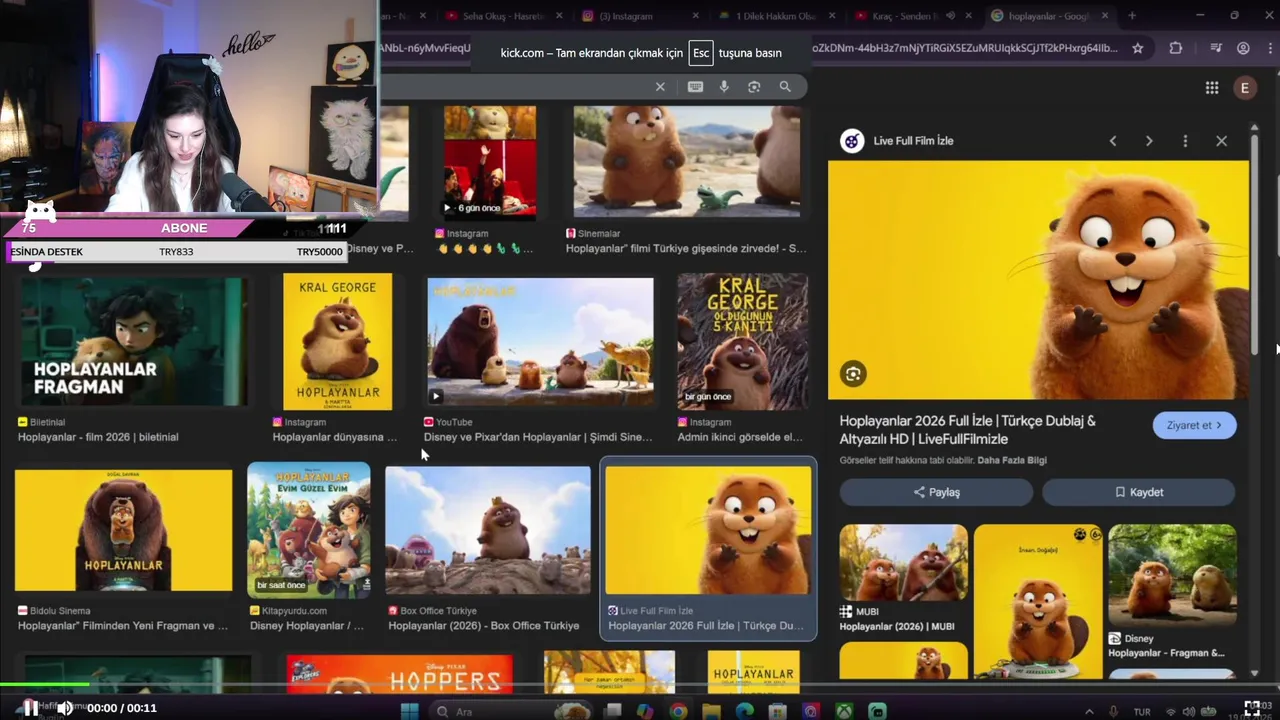Open the Sinemalar gişesinde zirvede result
The image size is (1280, 720).
coord(686,161)
